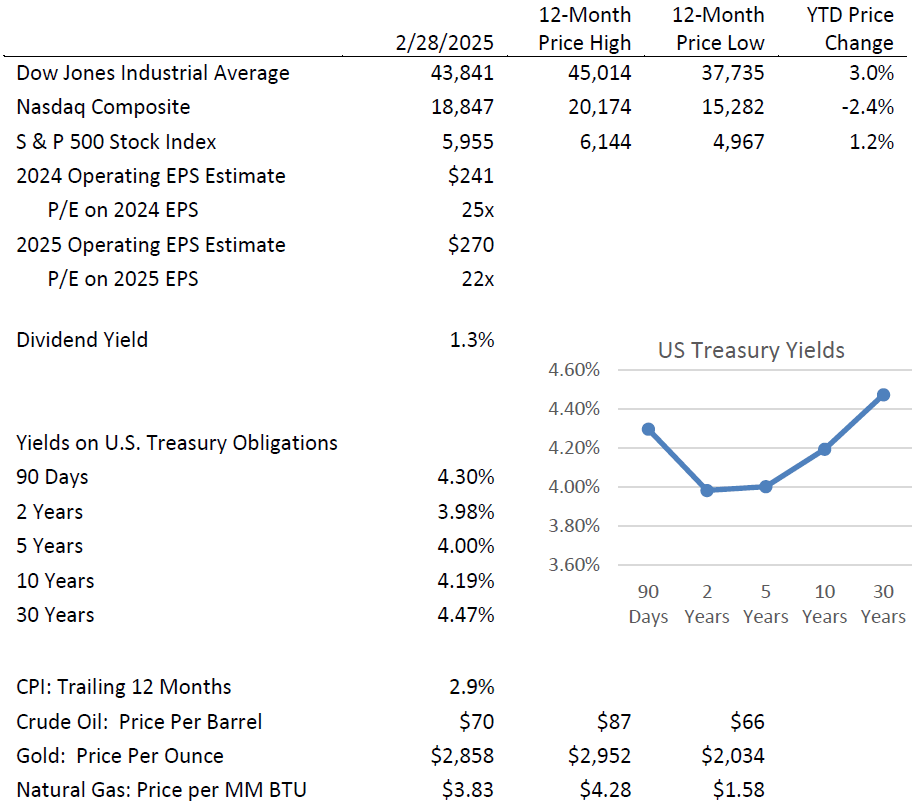Click S&P 500 value 5,955
912x804 pixels.
(468, 141)
